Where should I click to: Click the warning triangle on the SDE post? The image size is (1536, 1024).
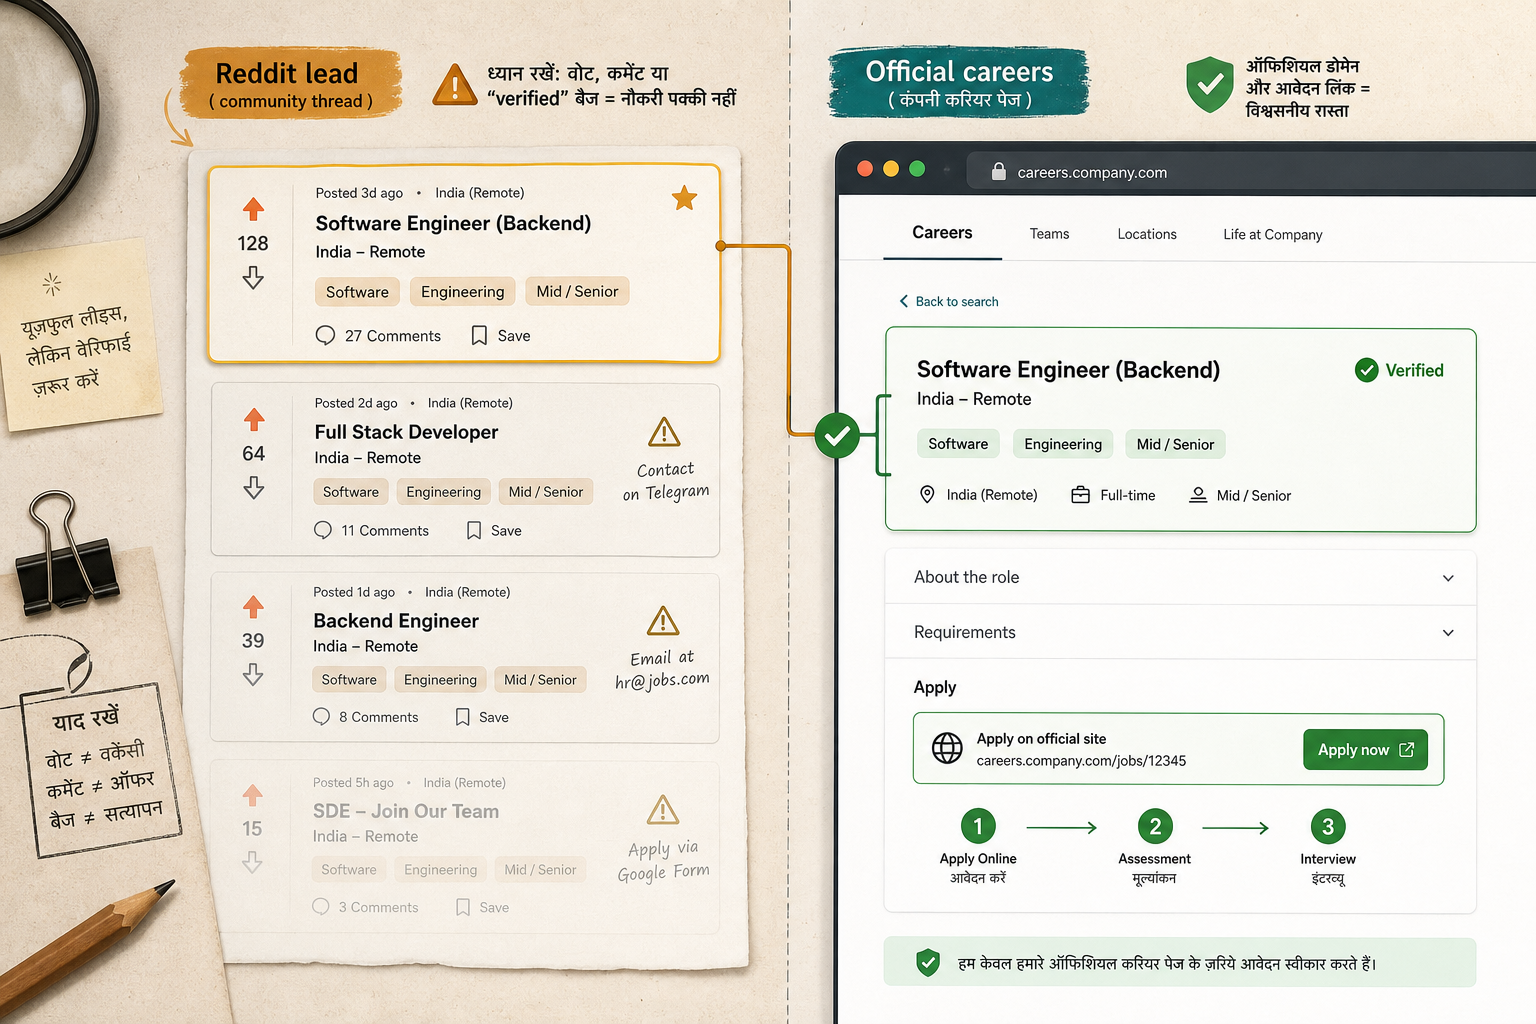(x=662, y=810)
